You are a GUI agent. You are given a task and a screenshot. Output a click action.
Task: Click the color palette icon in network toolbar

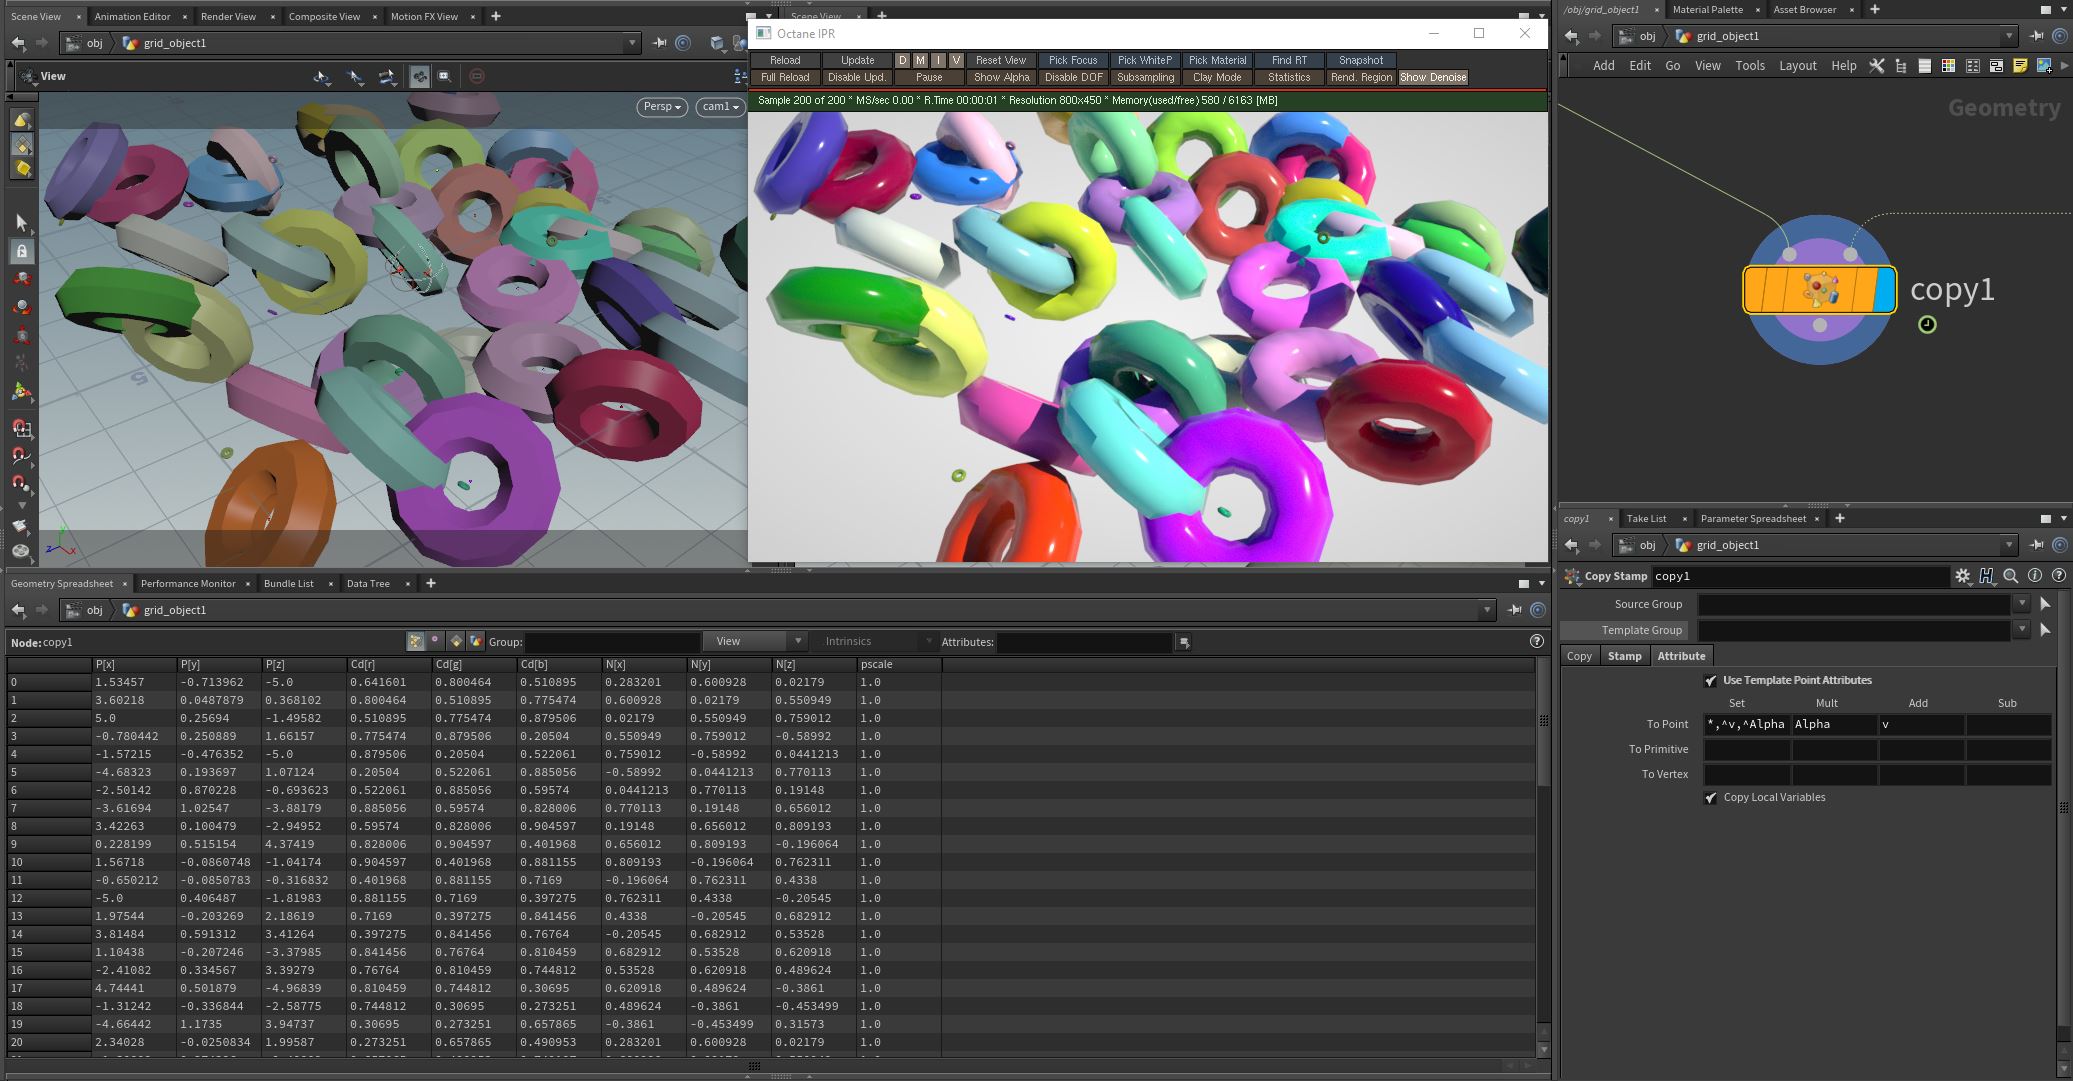coord(1948,66)
